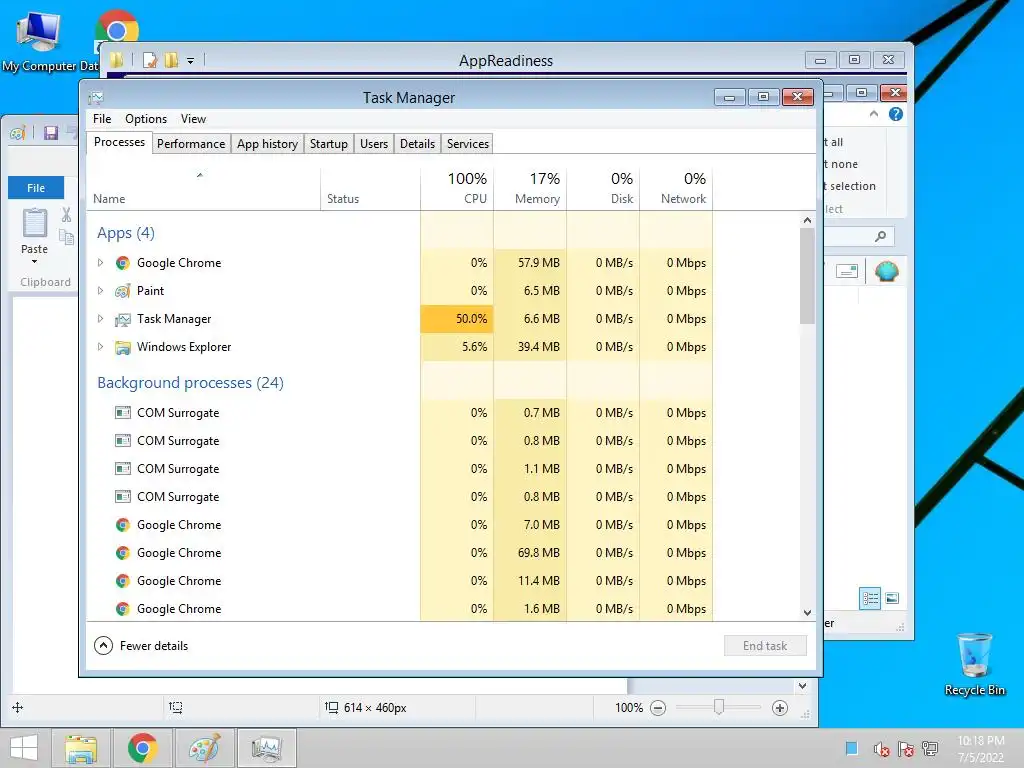Click the Paint app icon in Task Manager
The height and width of the screenshot is (768, 1024).
pos(122,291)
